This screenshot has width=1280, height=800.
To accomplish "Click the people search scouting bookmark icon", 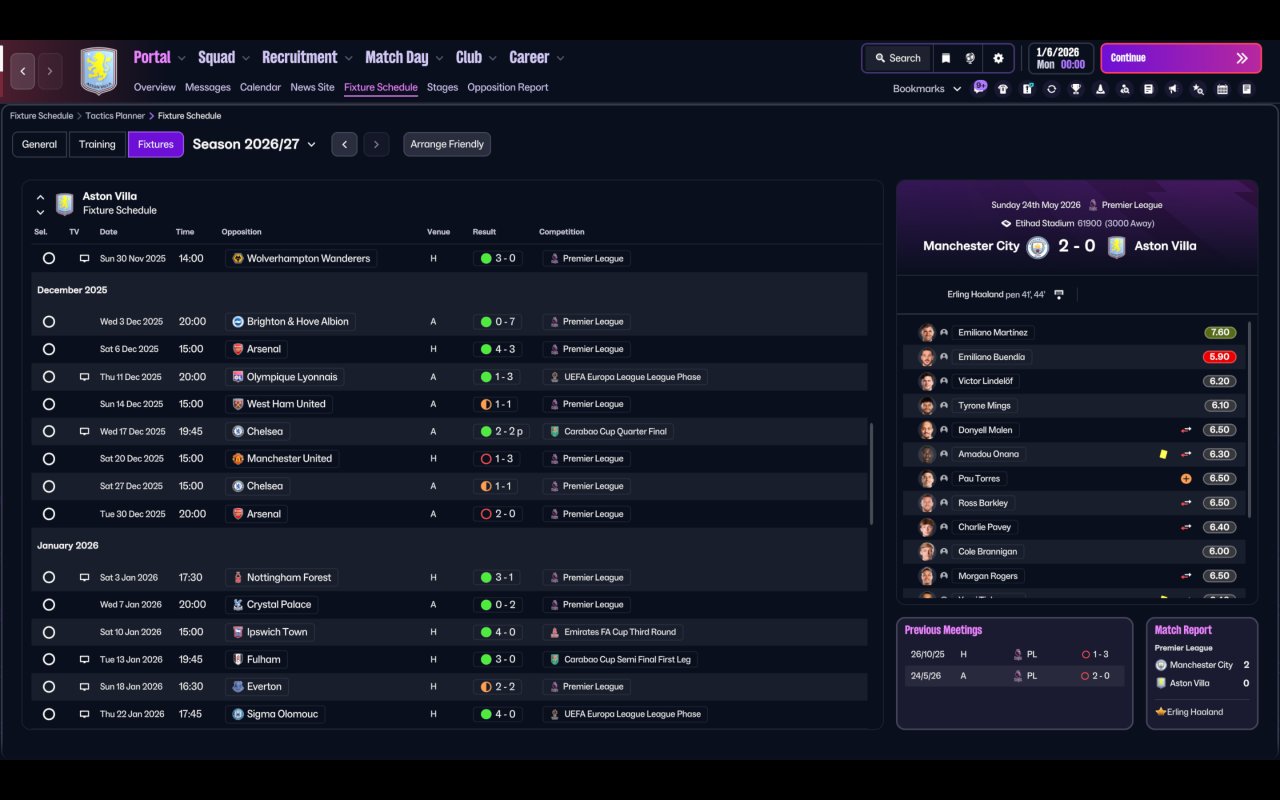I will pos(1124,89).
